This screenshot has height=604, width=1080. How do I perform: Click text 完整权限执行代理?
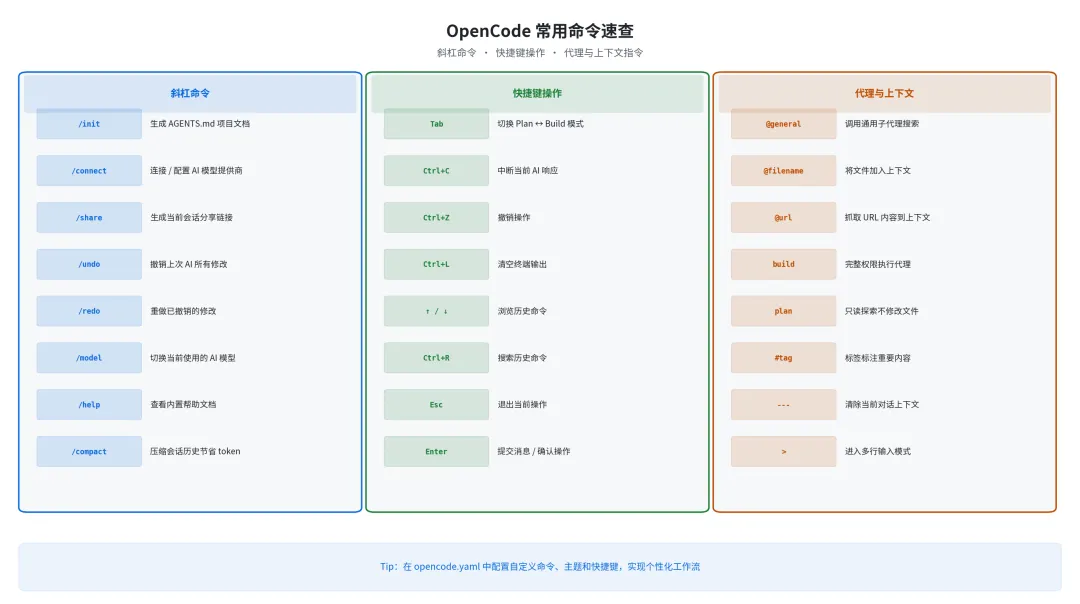(x=878, y=264)
